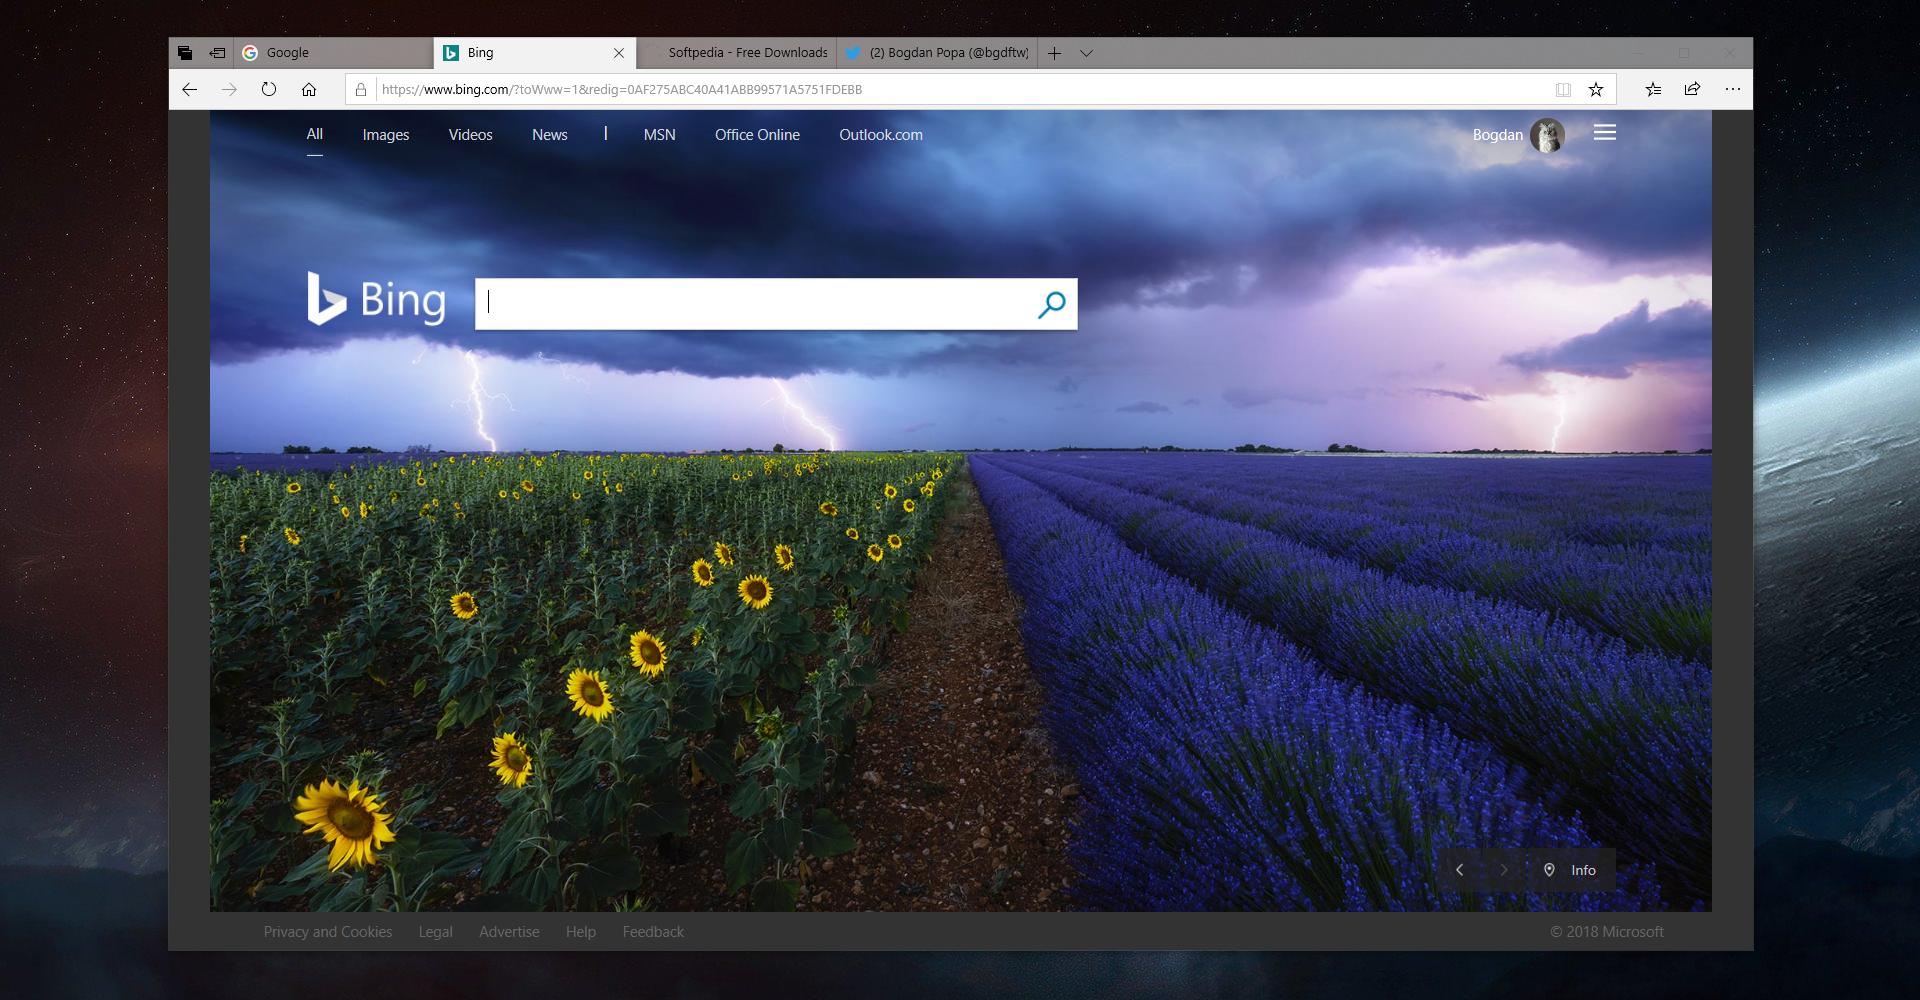
Task: Open Outlook.com from the Bing navigation
Action: tap(881, 134)
